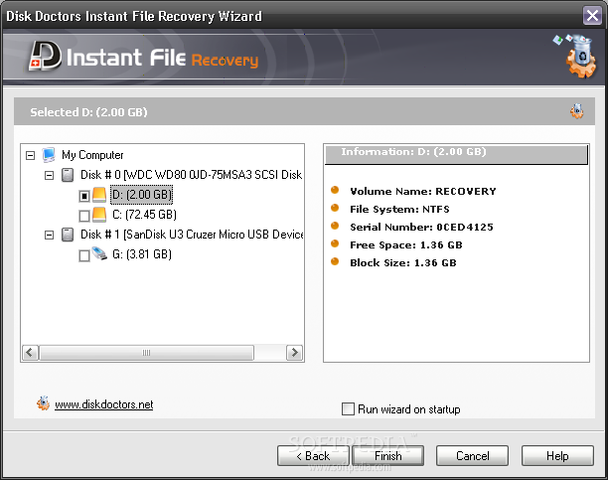Uncheck the D: (2.00 GB) checkbox

click(x=84, y=196)
